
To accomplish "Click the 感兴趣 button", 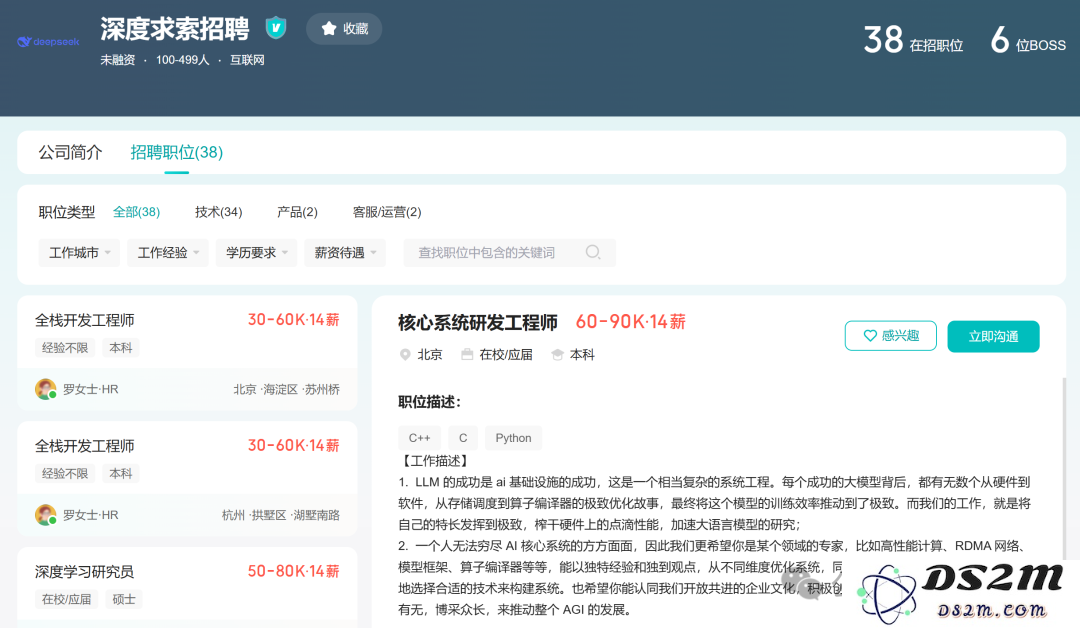I will [891, 336].
